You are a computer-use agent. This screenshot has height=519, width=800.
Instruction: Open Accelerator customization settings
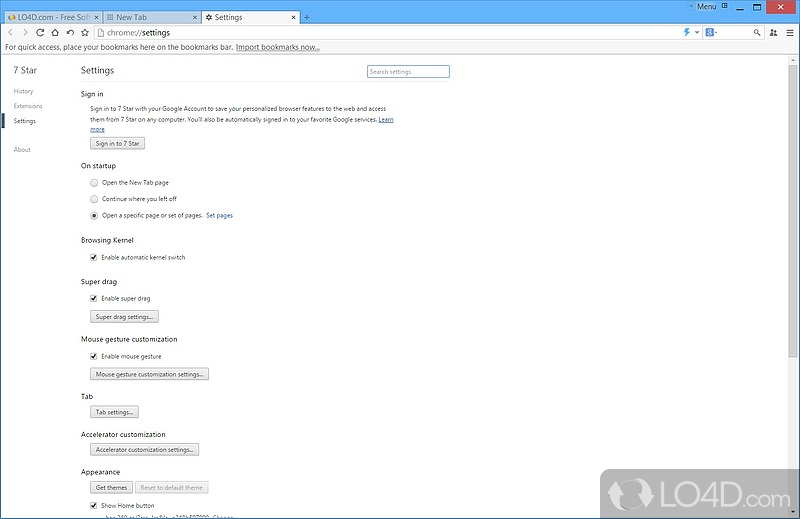(x=144, y=450)
